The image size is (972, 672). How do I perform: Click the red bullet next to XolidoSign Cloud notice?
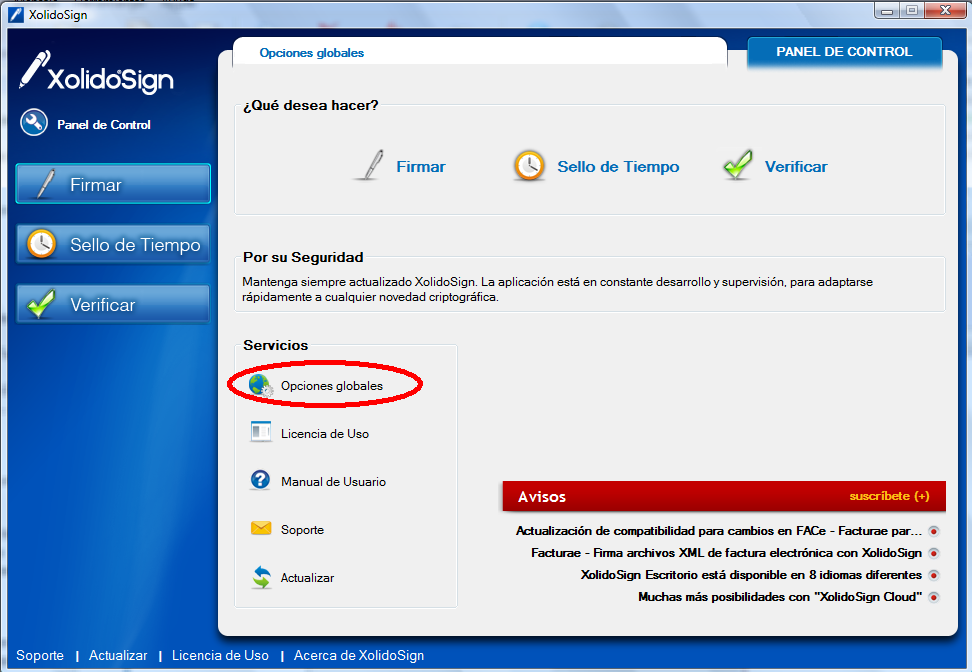pyautogui.click(x=934, y=598)
